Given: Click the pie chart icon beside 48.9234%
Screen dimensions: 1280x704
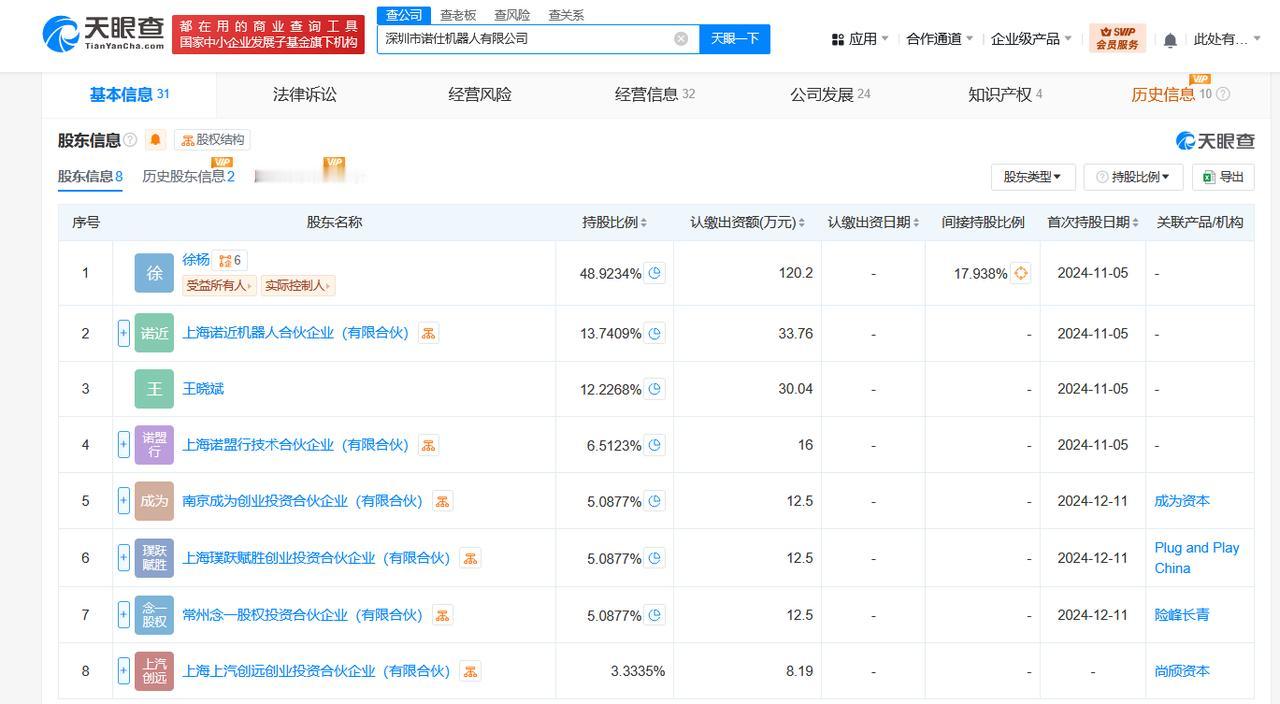Looking at the screenshot, I should tap(655, 273).
